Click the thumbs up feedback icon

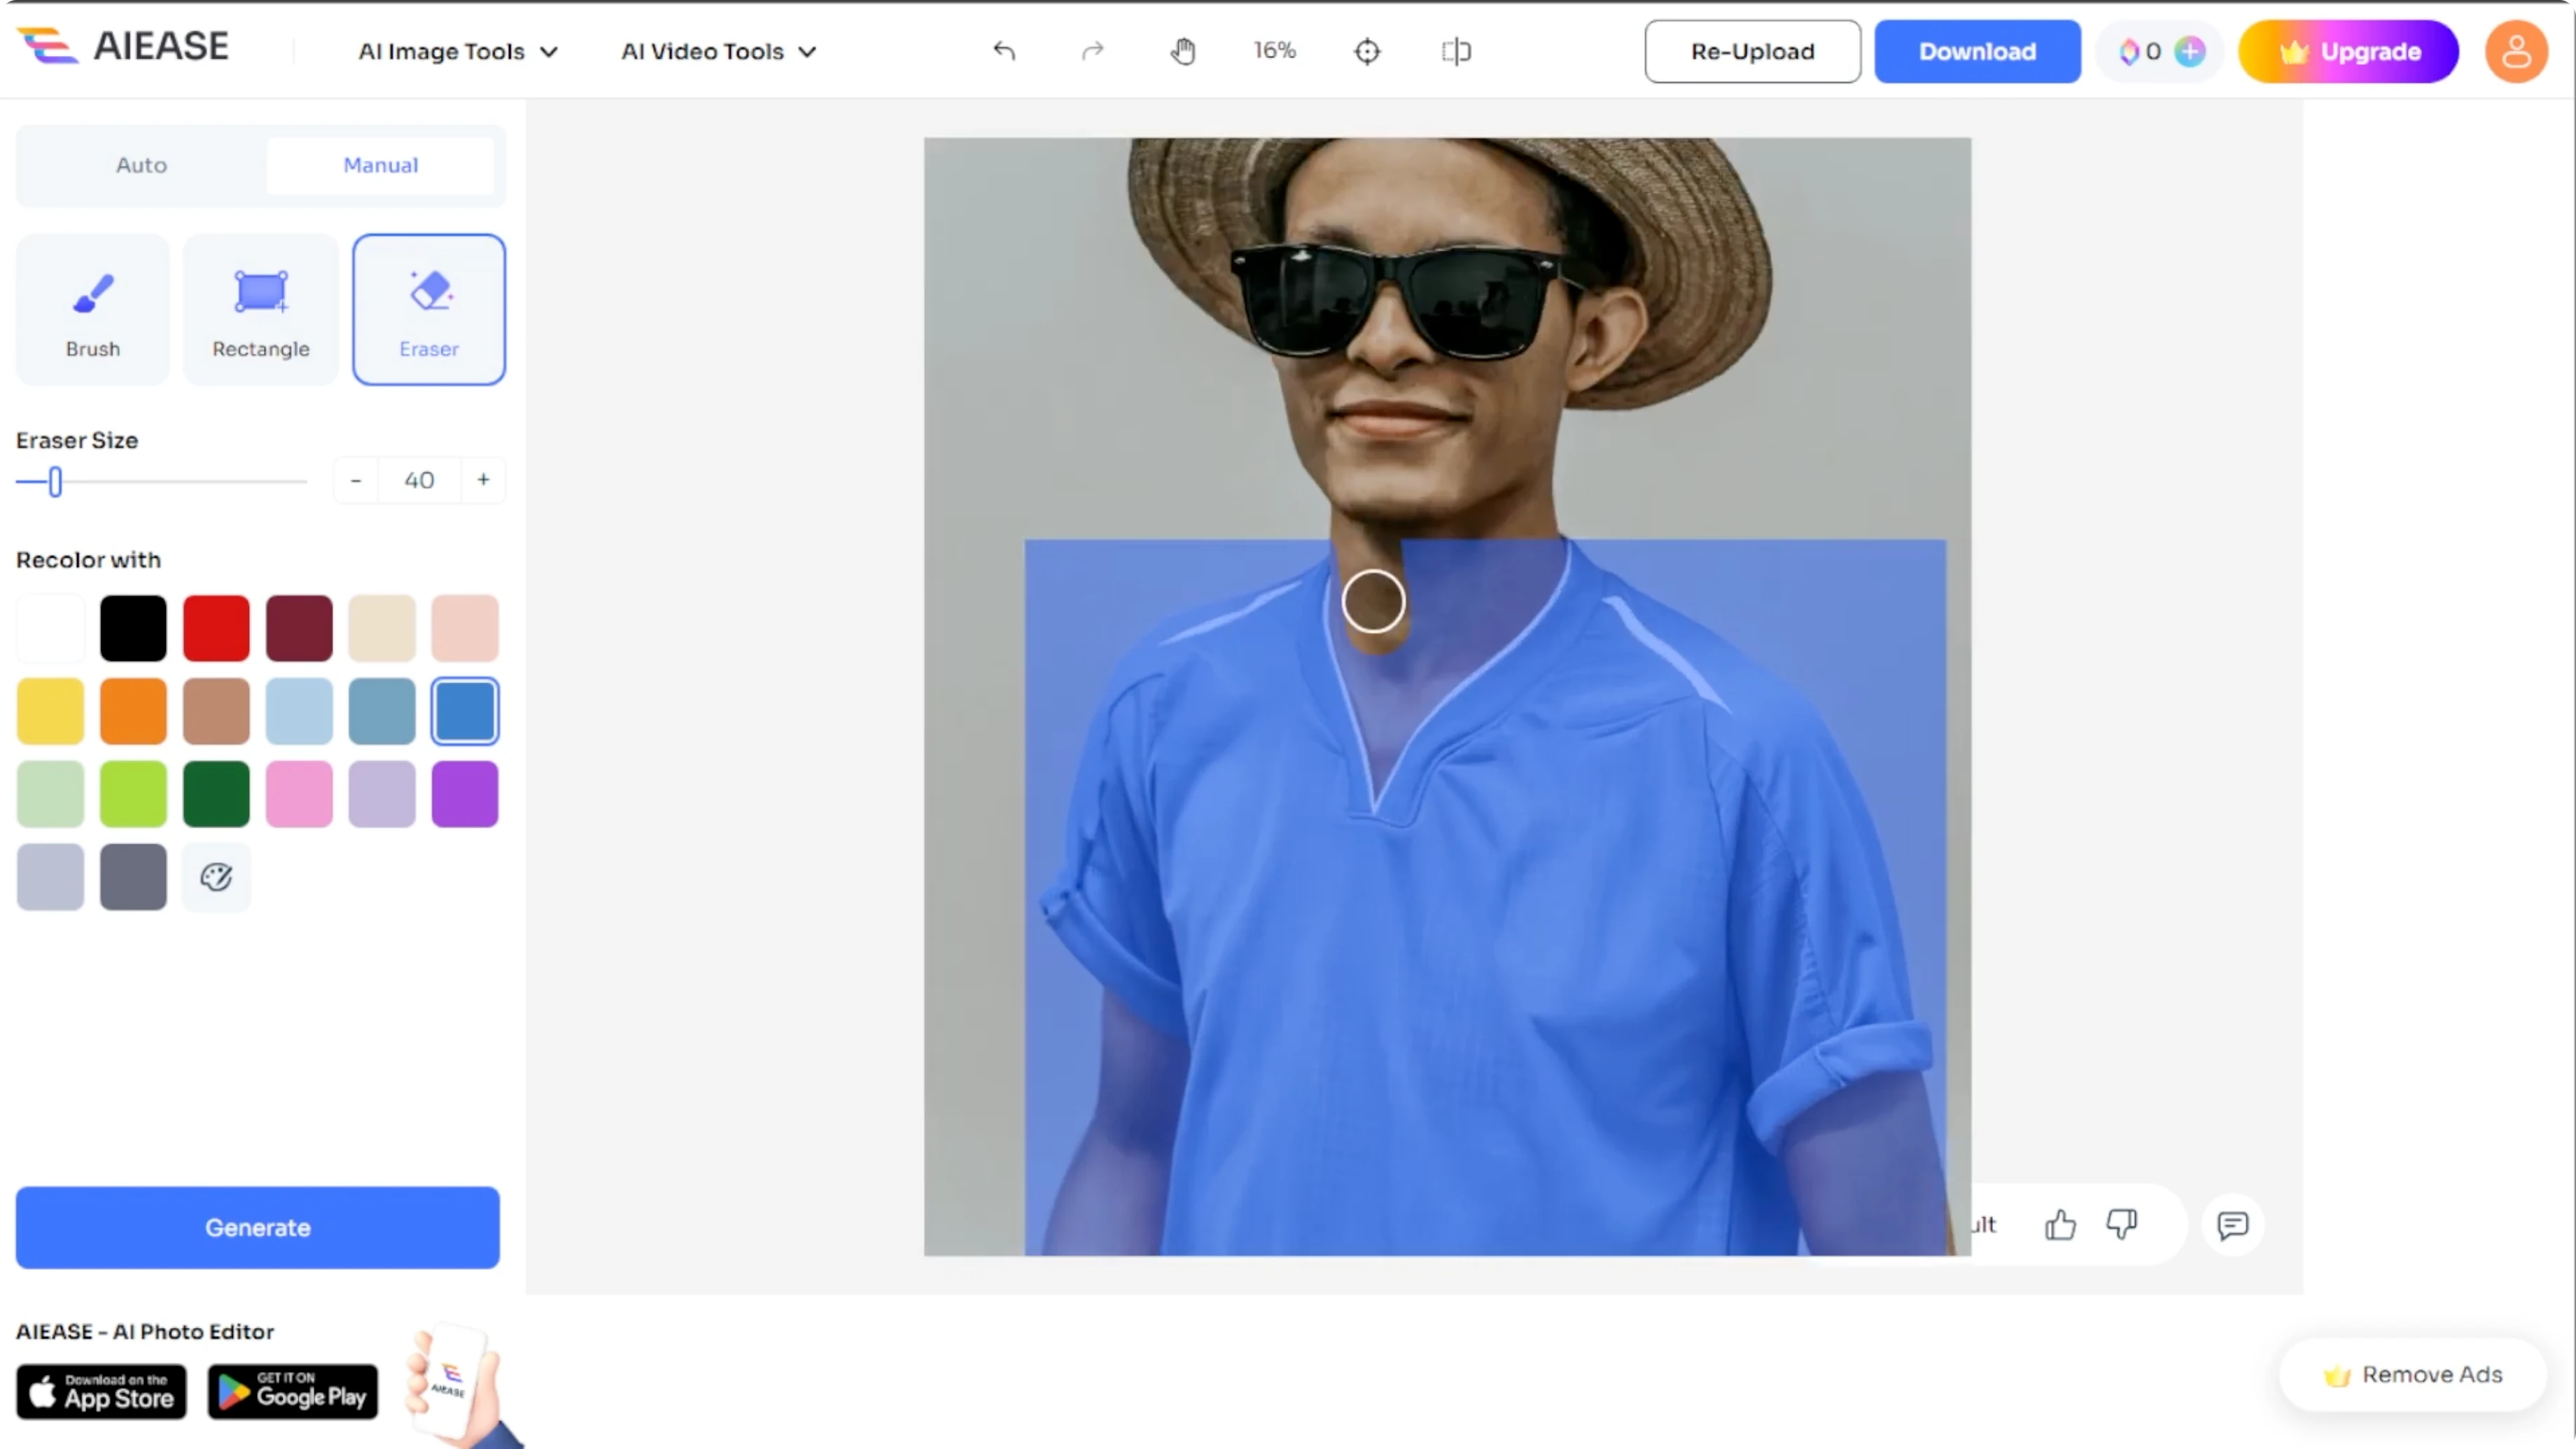[2060, 1224]
